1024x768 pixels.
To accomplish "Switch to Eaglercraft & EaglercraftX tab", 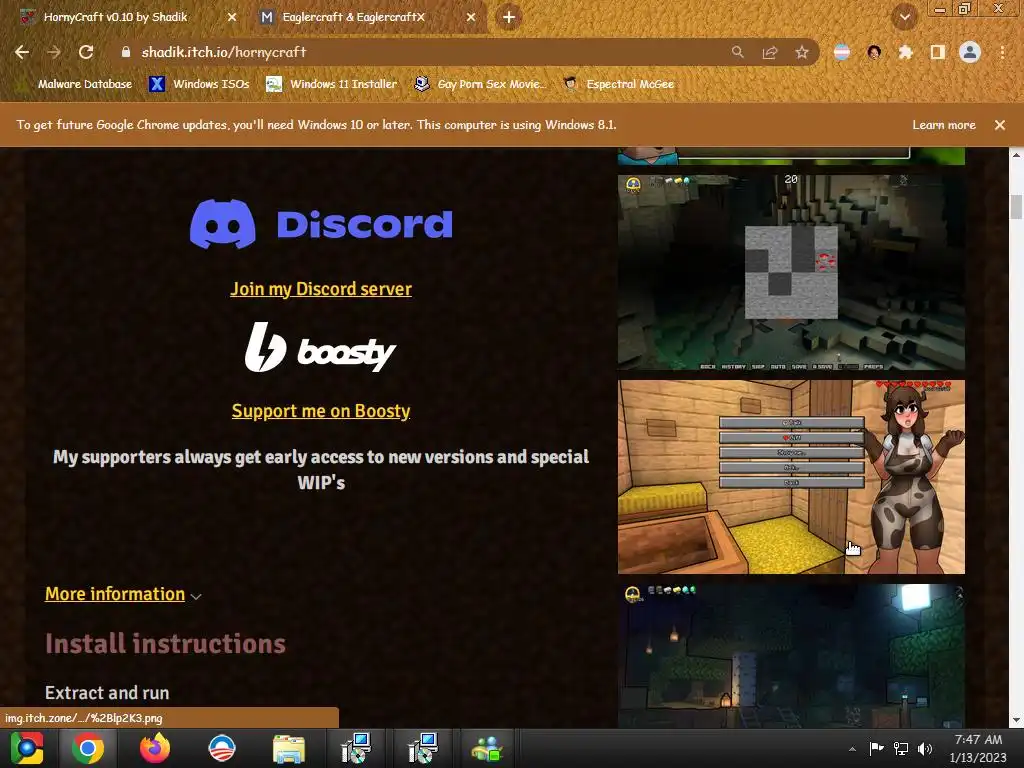I will coord(353,17).
